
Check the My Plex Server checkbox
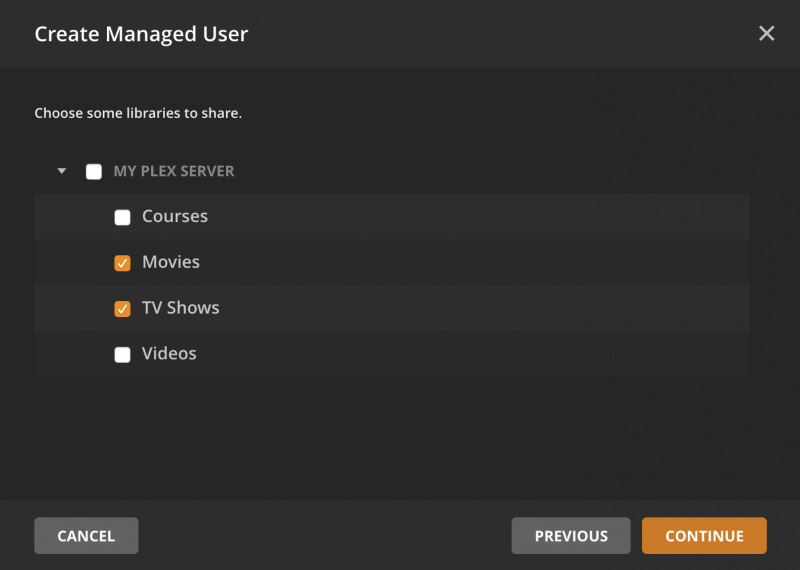coord(94,171)
